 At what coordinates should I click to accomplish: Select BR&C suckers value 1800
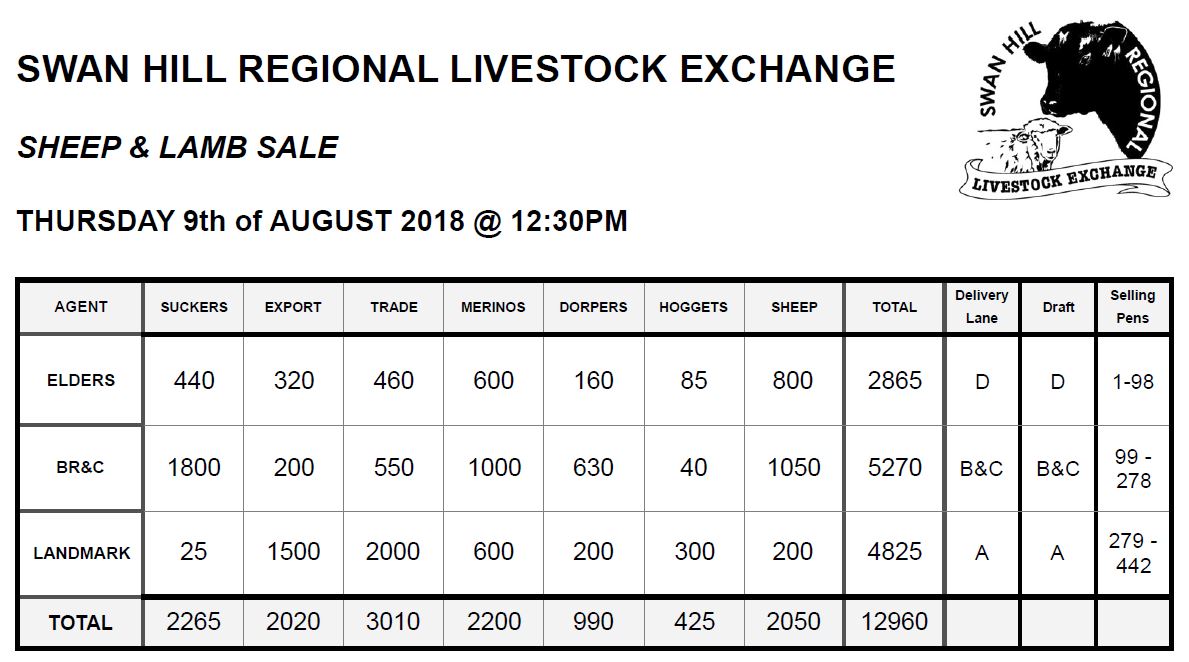193,467
